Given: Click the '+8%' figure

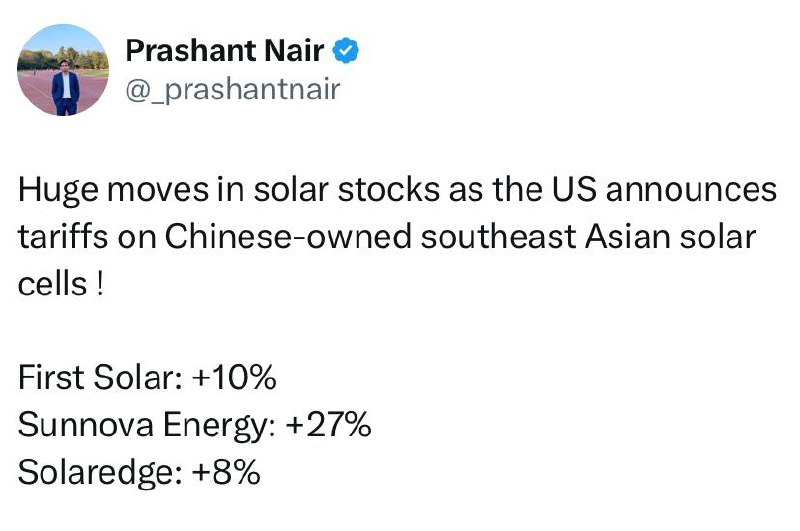Looking at the screenshot, I should (226, 472).
